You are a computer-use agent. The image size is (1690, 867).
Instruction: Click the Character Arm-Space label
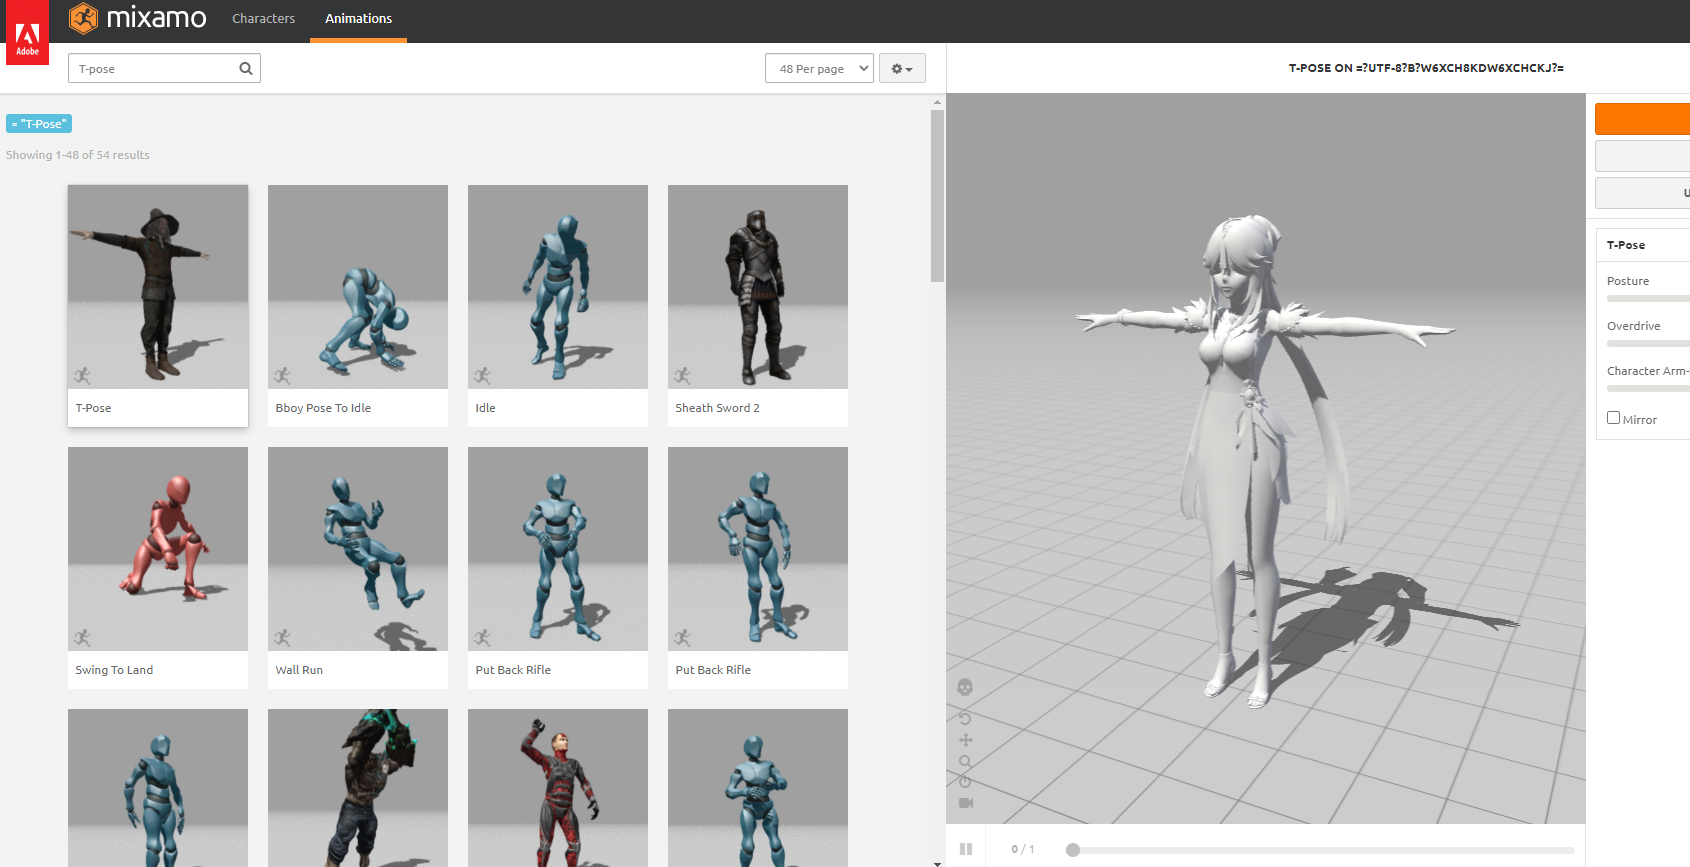(1648, 371)
